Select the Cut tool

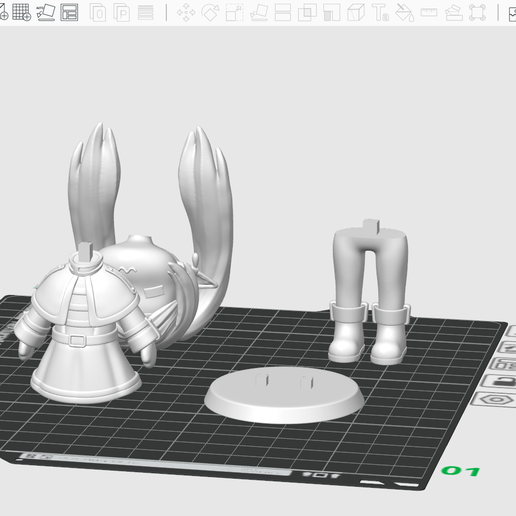click(x=283, y=13)
